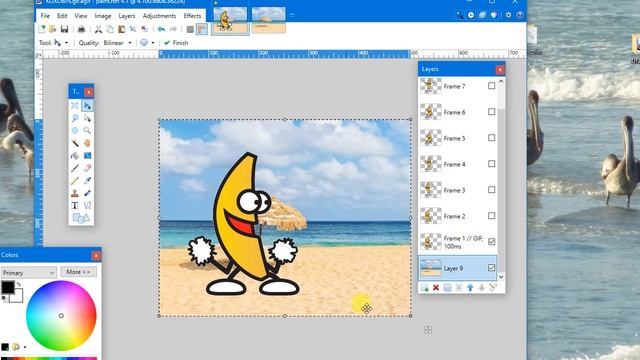Click the Print toolbar icon
This screenshot has height=360, width=640.
tap(81, 29)
